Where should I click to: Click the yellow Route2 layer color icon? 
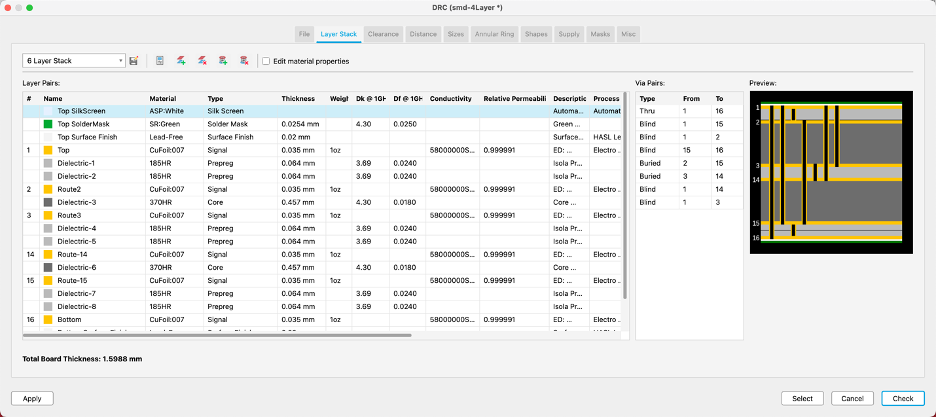[x=48, y=189]
